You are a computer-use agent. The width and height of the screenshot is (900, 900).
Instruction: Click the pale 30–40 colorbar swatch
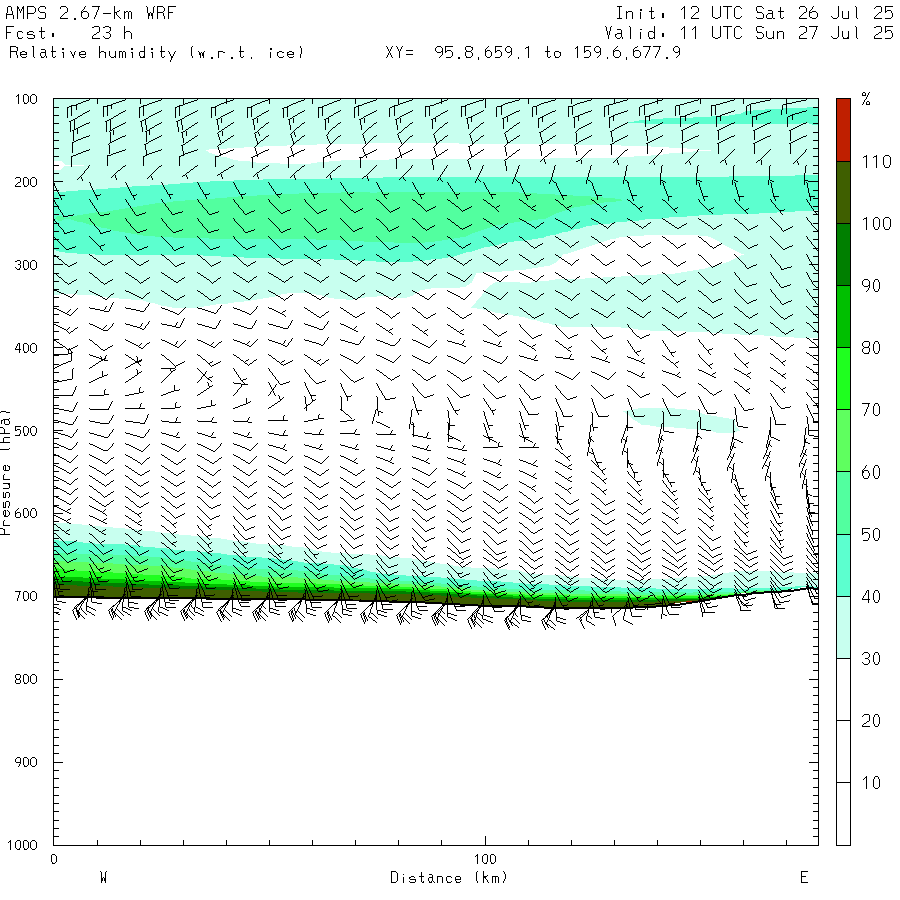(843, 627)
